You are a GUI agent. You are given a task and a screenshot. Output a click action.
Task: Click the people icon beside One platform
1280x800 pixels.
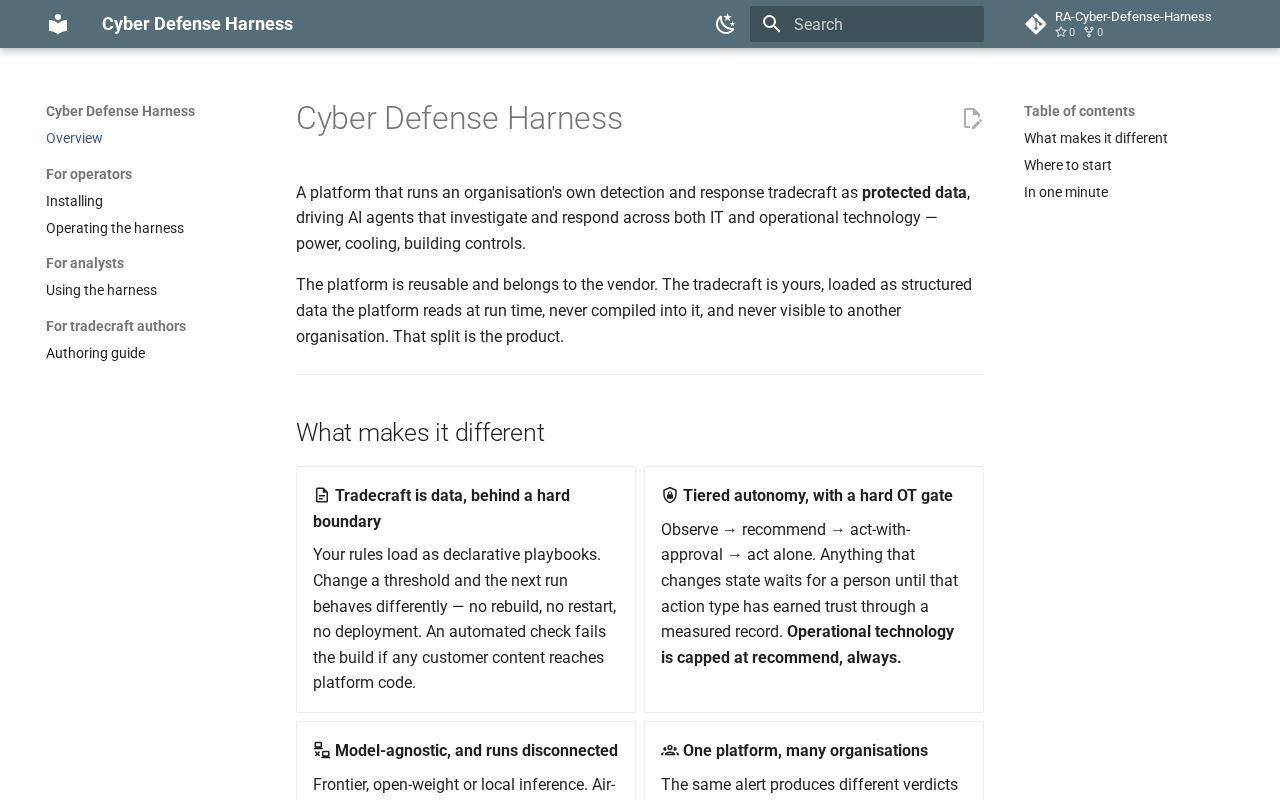pos(669,751)
